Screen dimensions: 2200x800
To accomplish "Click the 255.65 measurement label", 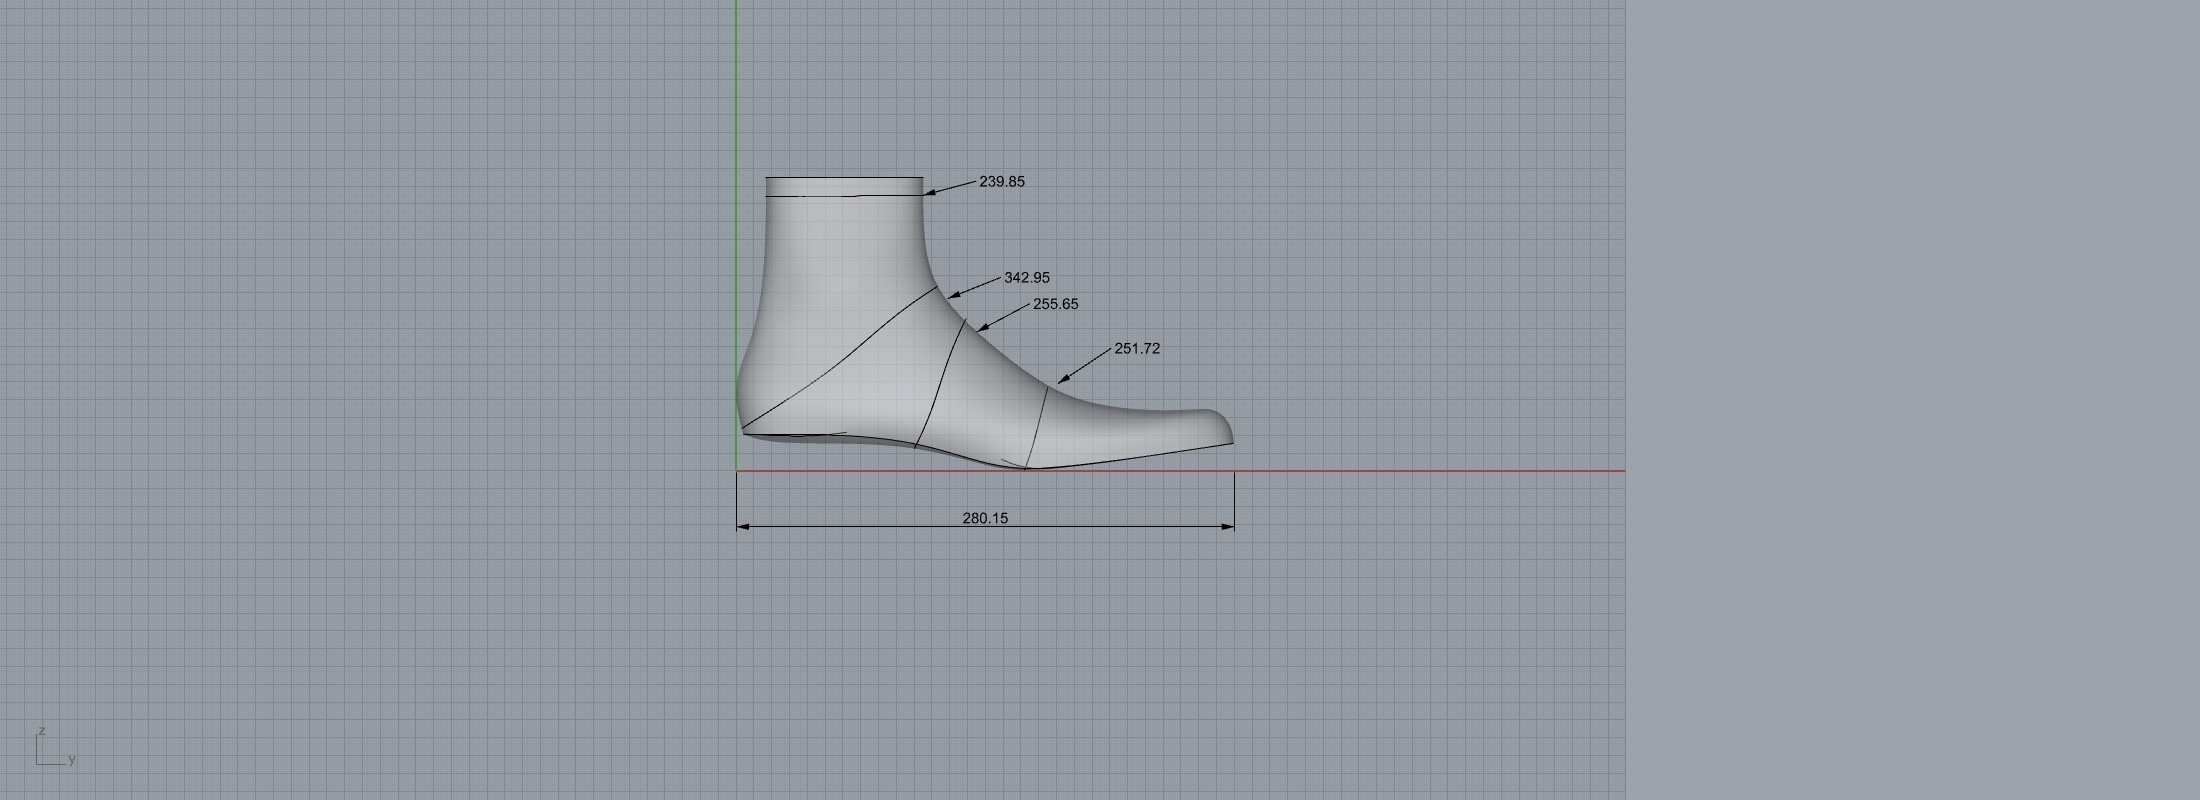I will coord(1055,304).
